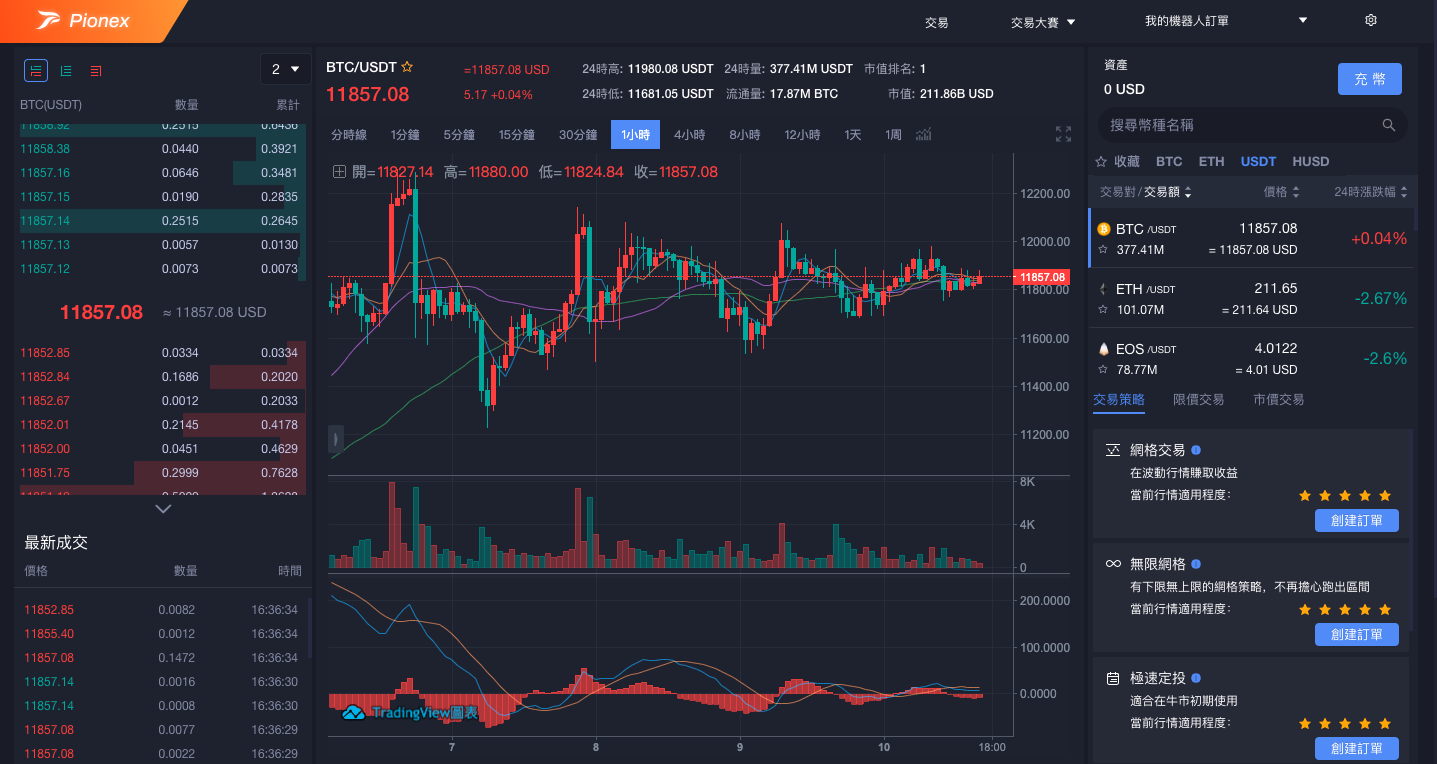Viewport: 1437px width, 764px height.
Task: Sort the pair list by 價格
Action: pyautogui.click(x=1281, y=192)
